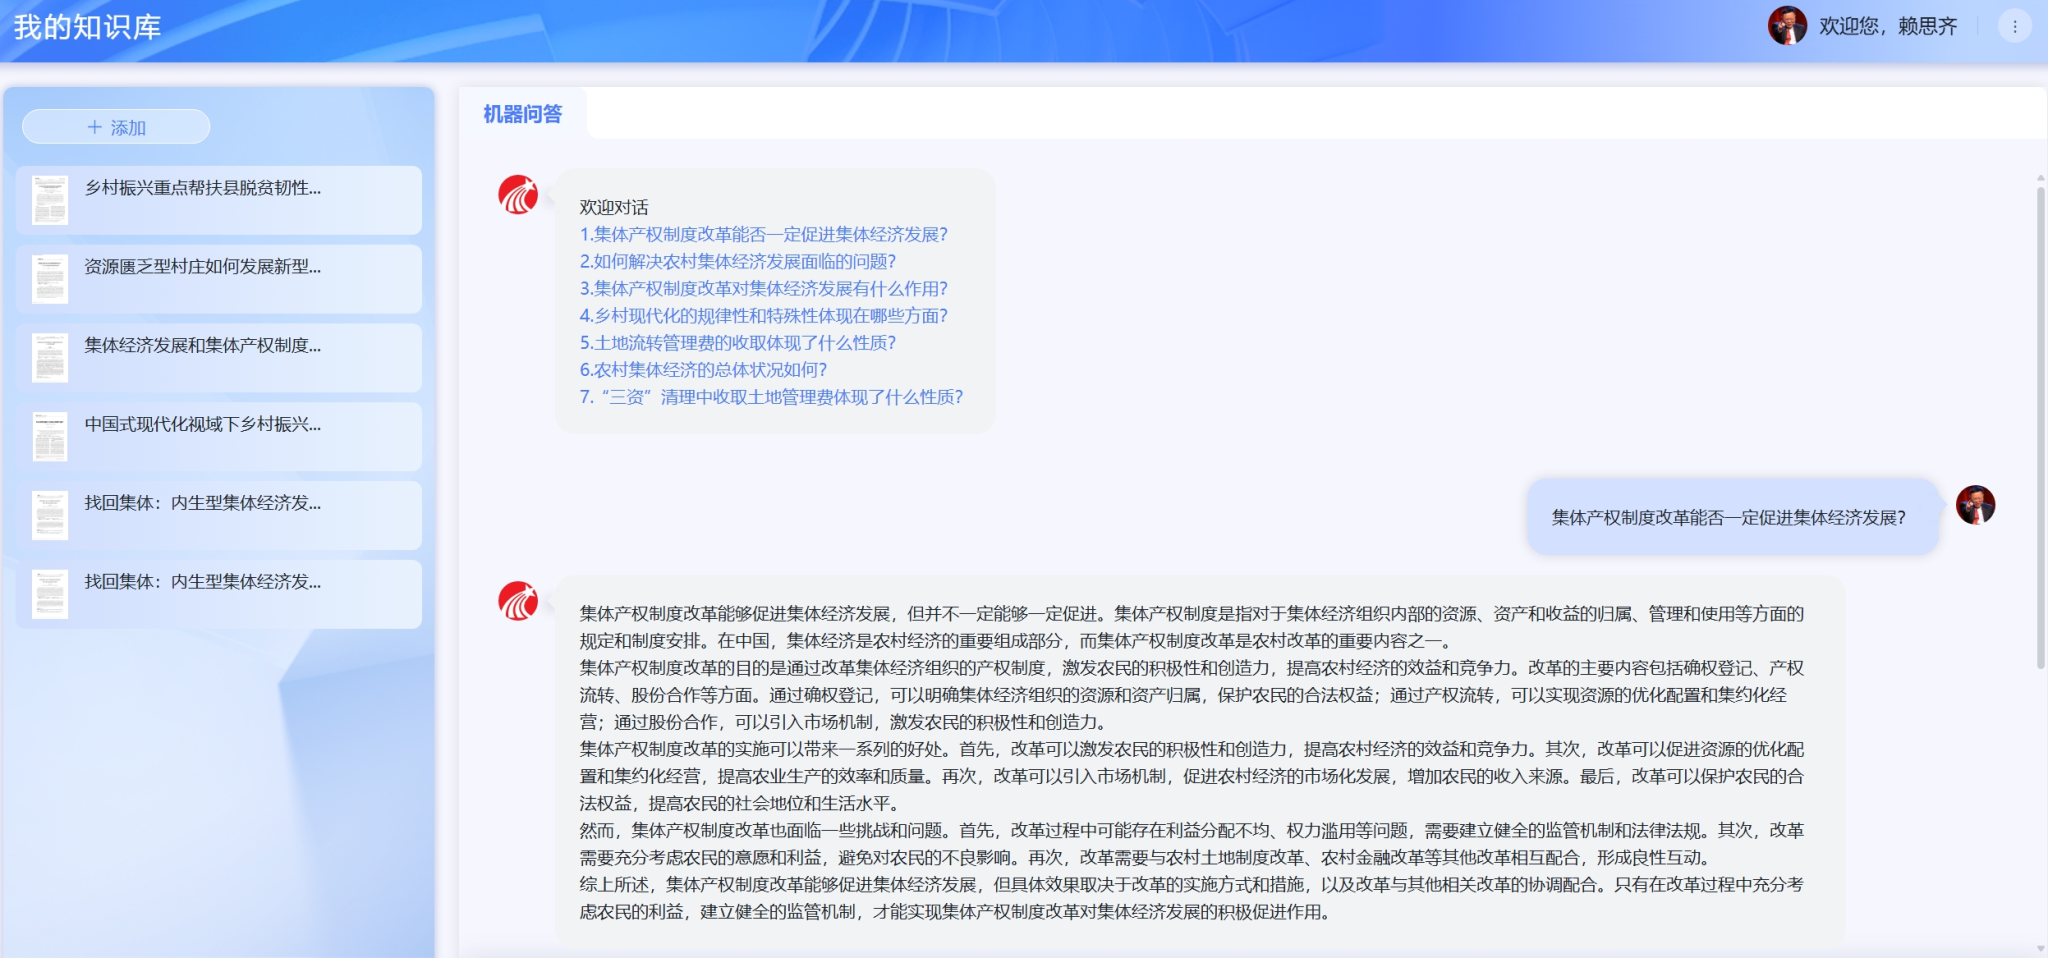Select question 4 about 乡村现代化的规律性和特殊性

(763, 315)
